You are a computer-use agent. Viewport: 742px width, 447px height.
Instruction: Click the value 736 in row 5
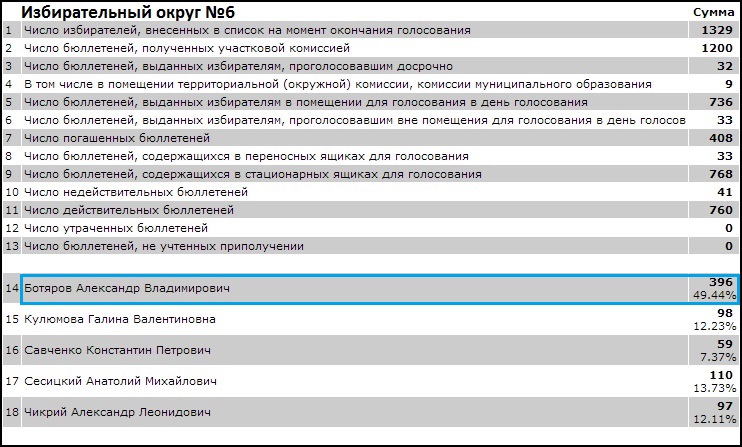[x=721, y=102]
